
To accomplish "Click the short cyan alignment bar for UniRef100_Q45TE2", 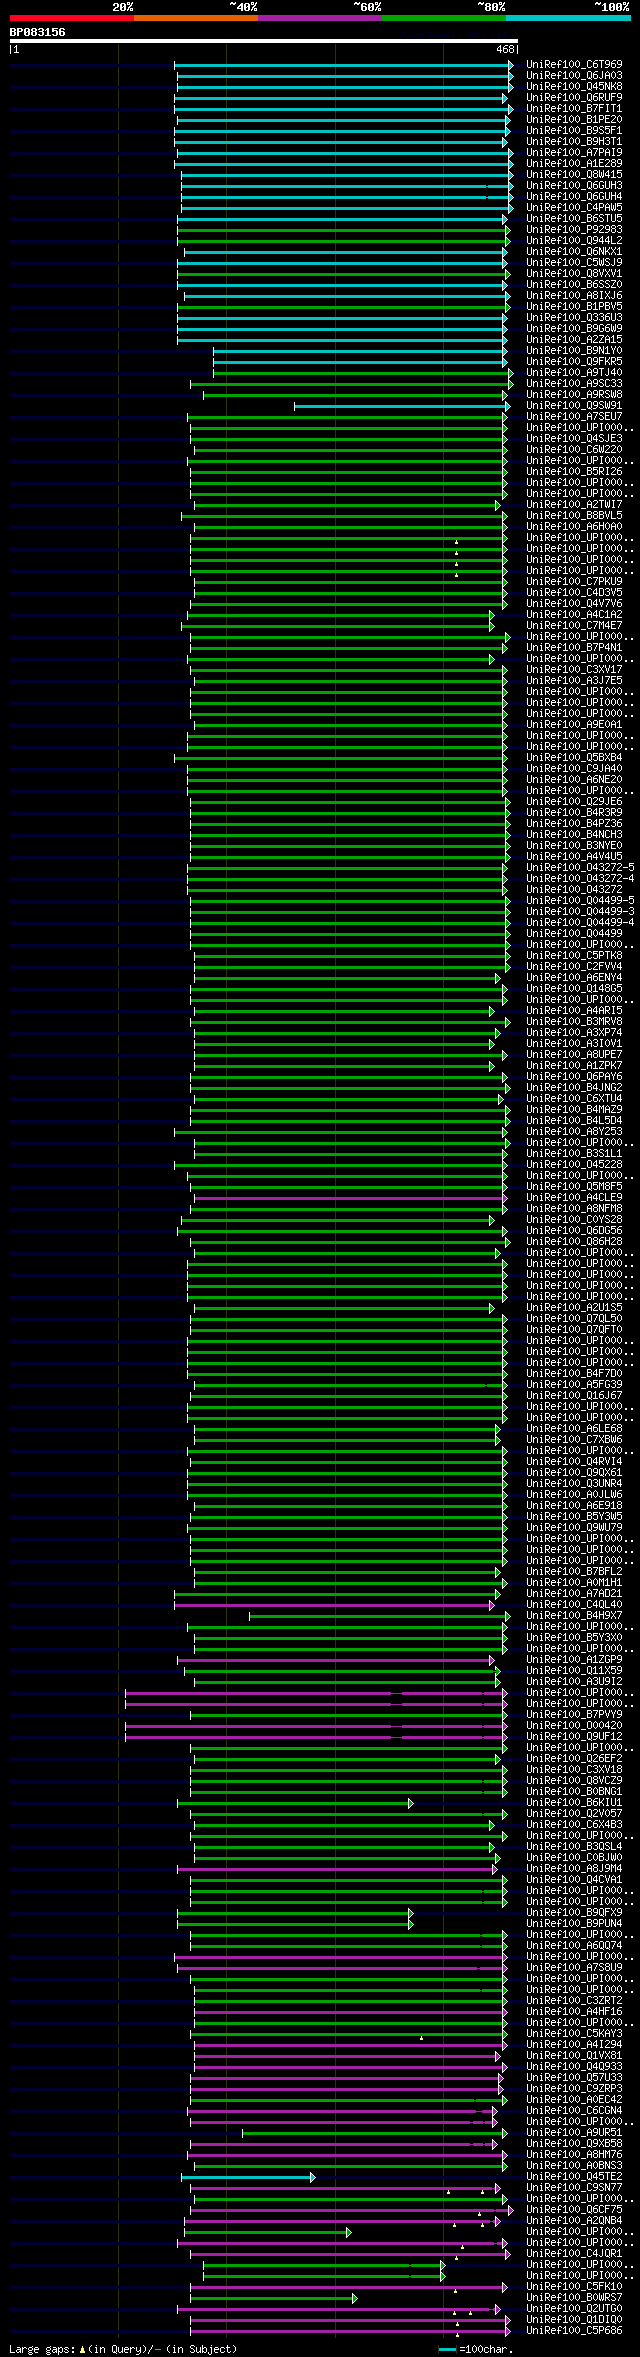I will pyautogui.click(x=248, y=2177).
